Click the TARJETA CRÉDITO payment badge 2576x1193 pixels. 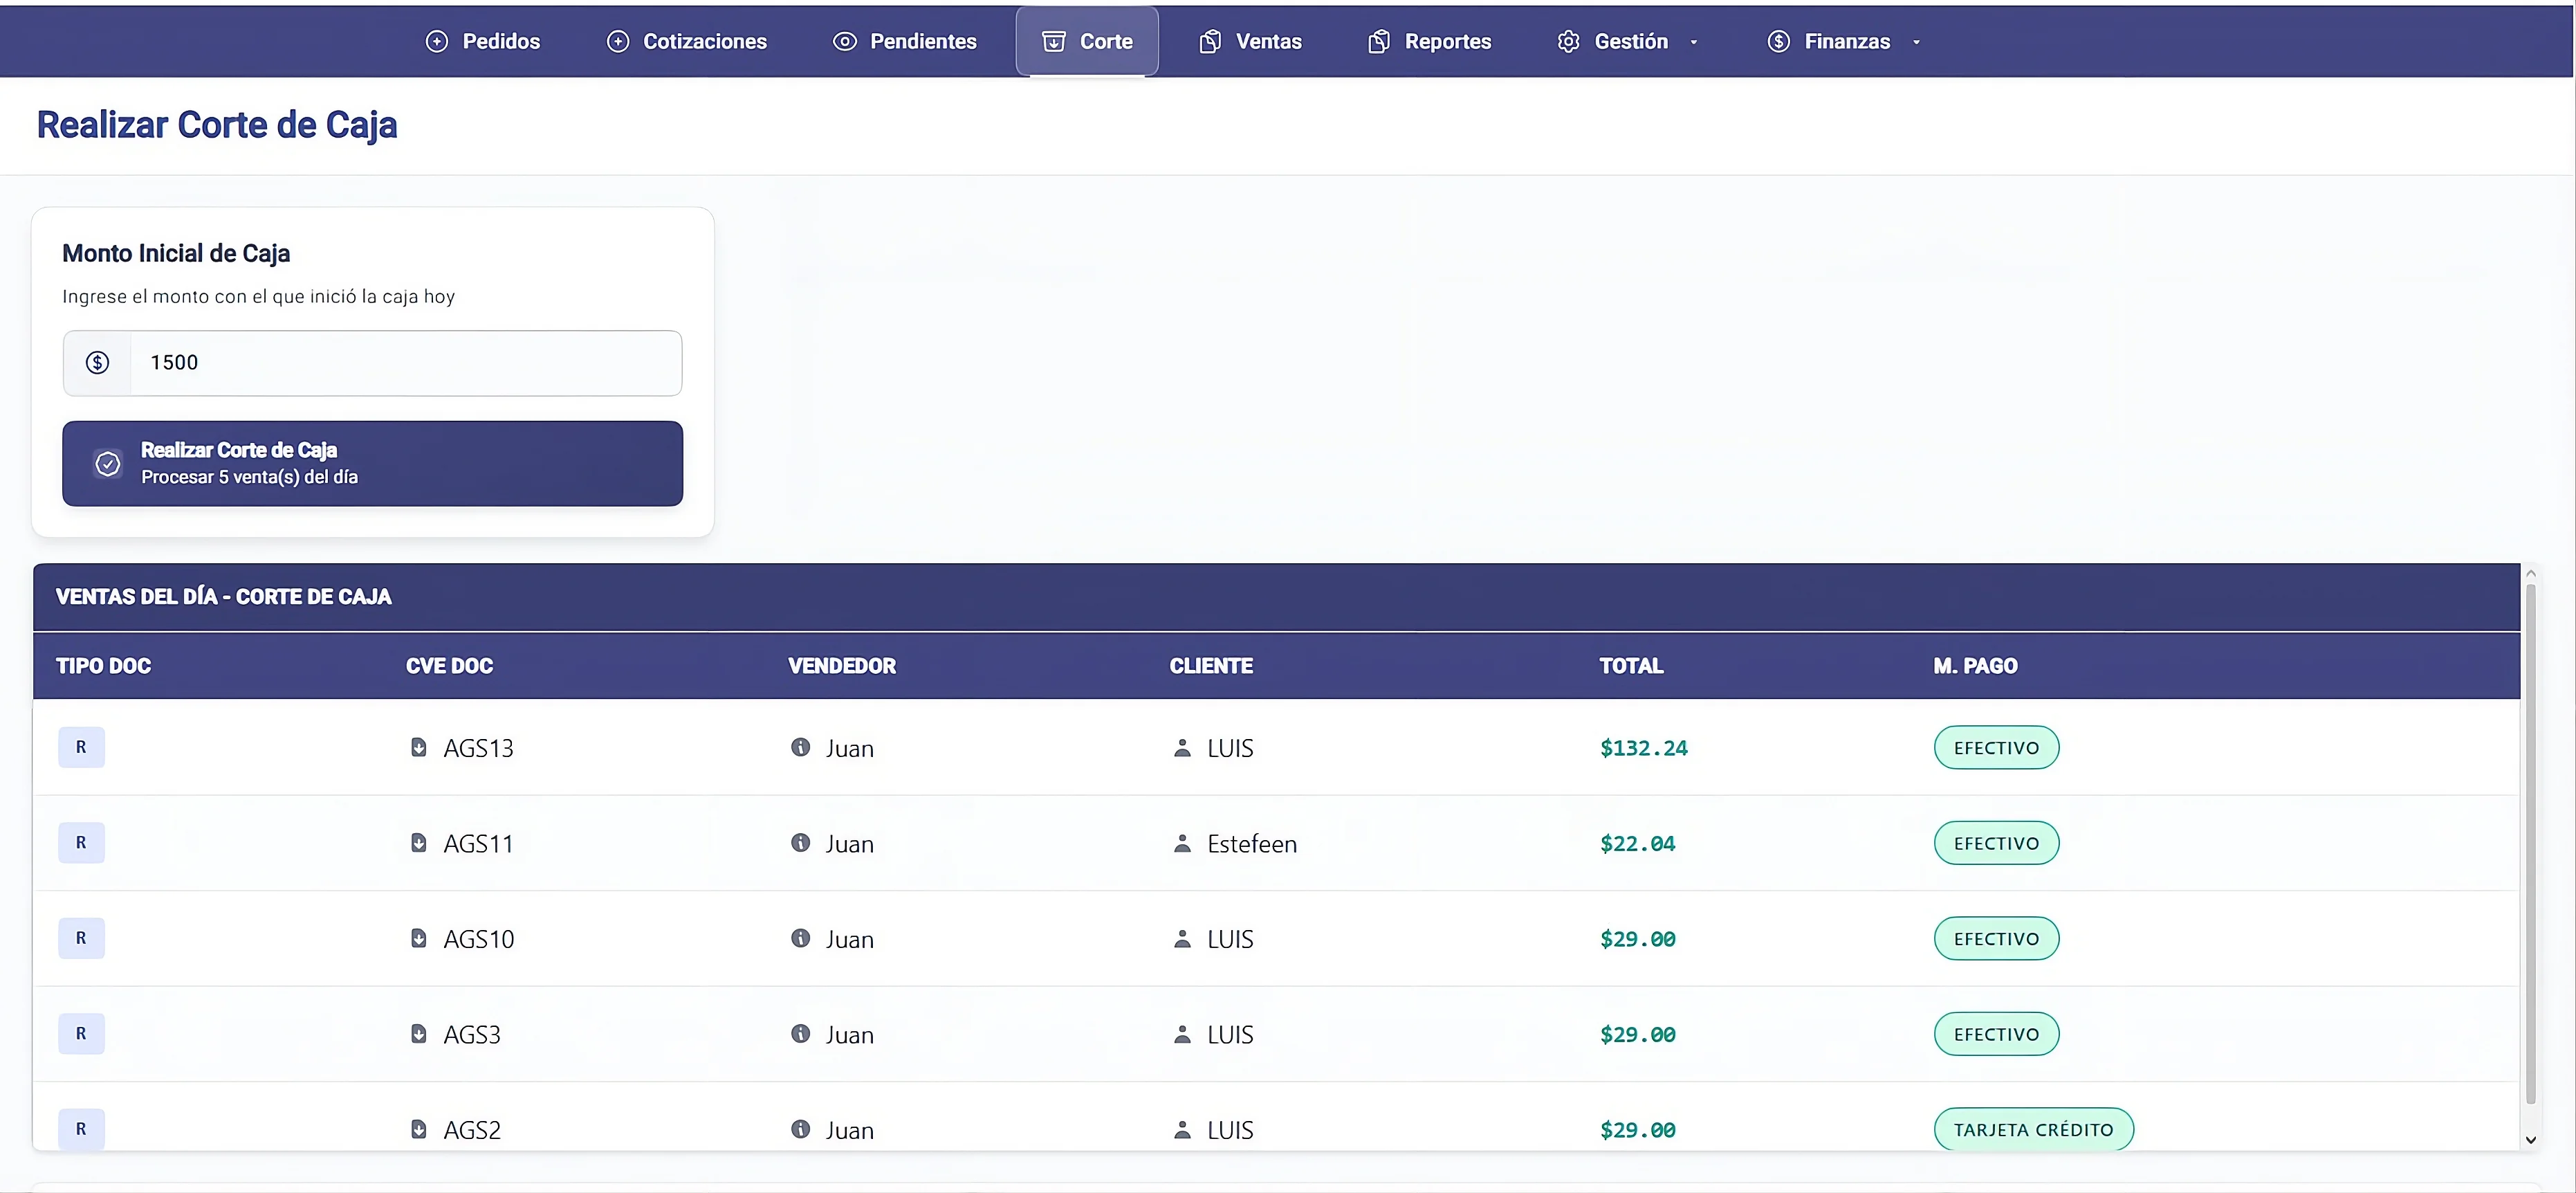tap(2033, 1129)
